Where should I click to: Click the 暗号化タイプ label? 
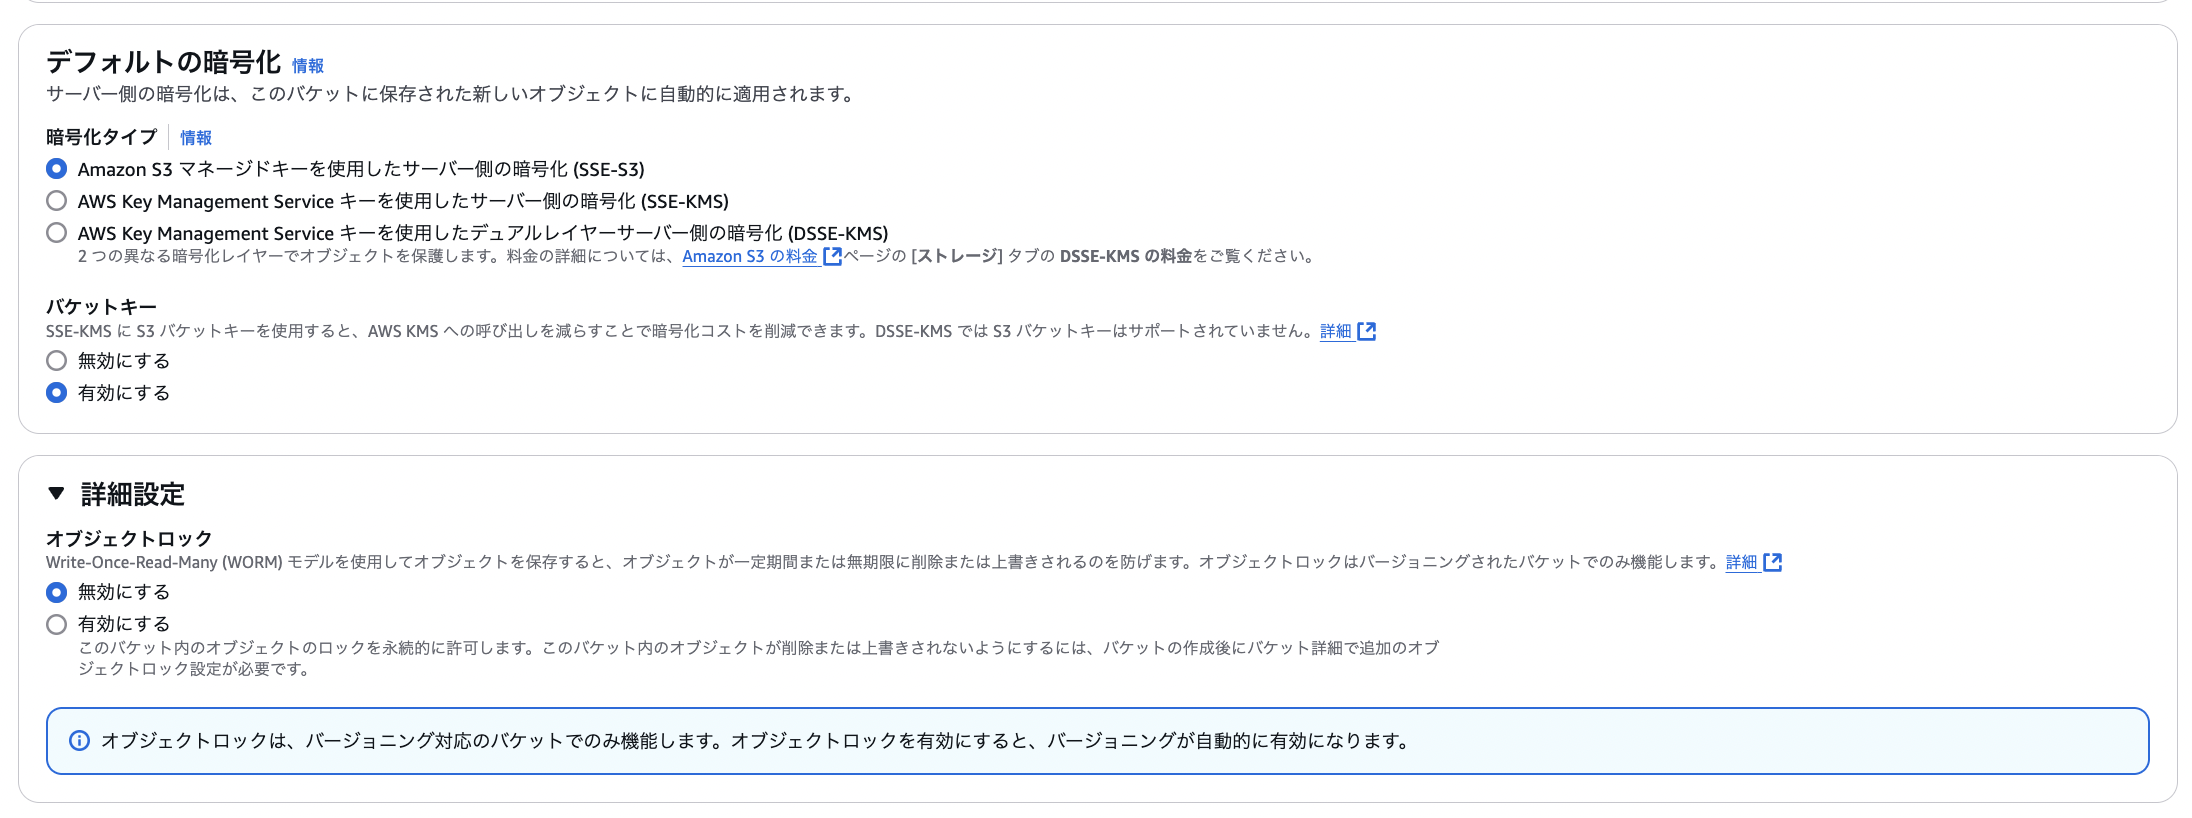point(101,137)
